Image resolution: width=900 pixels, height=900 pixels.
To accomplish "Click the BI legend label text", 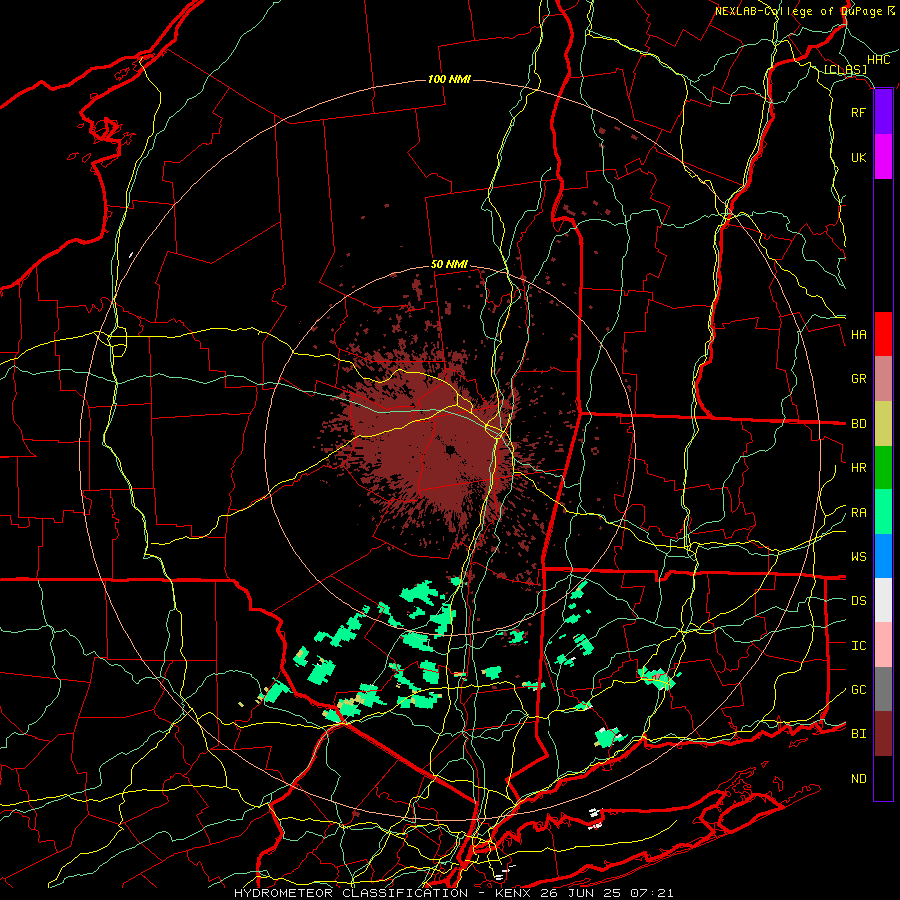I will click(858, 734).
